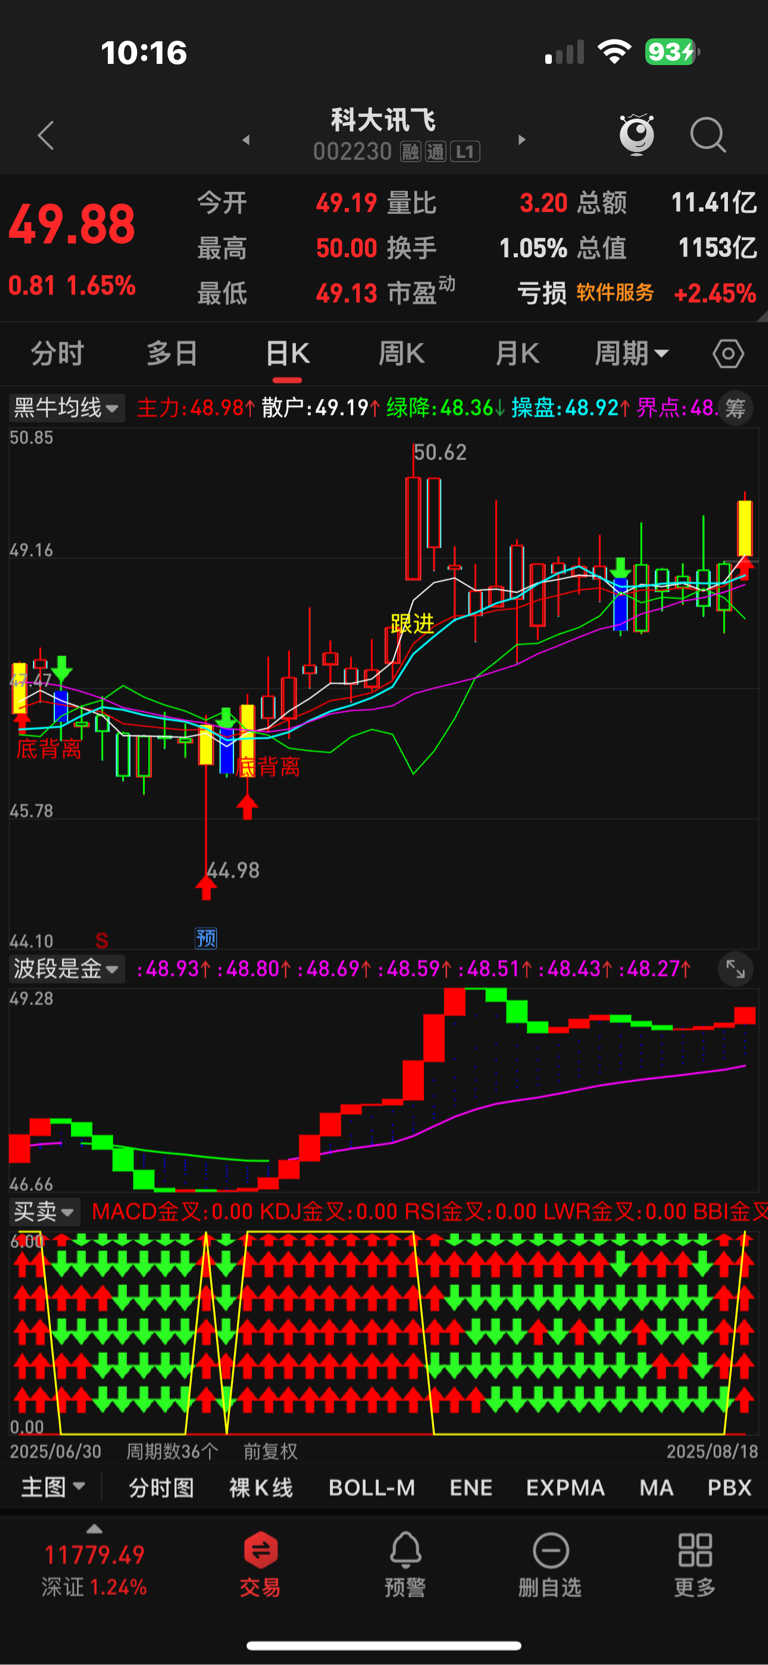Select MA indicator
Screen dimensions: 768x1665
[656, 1488]
